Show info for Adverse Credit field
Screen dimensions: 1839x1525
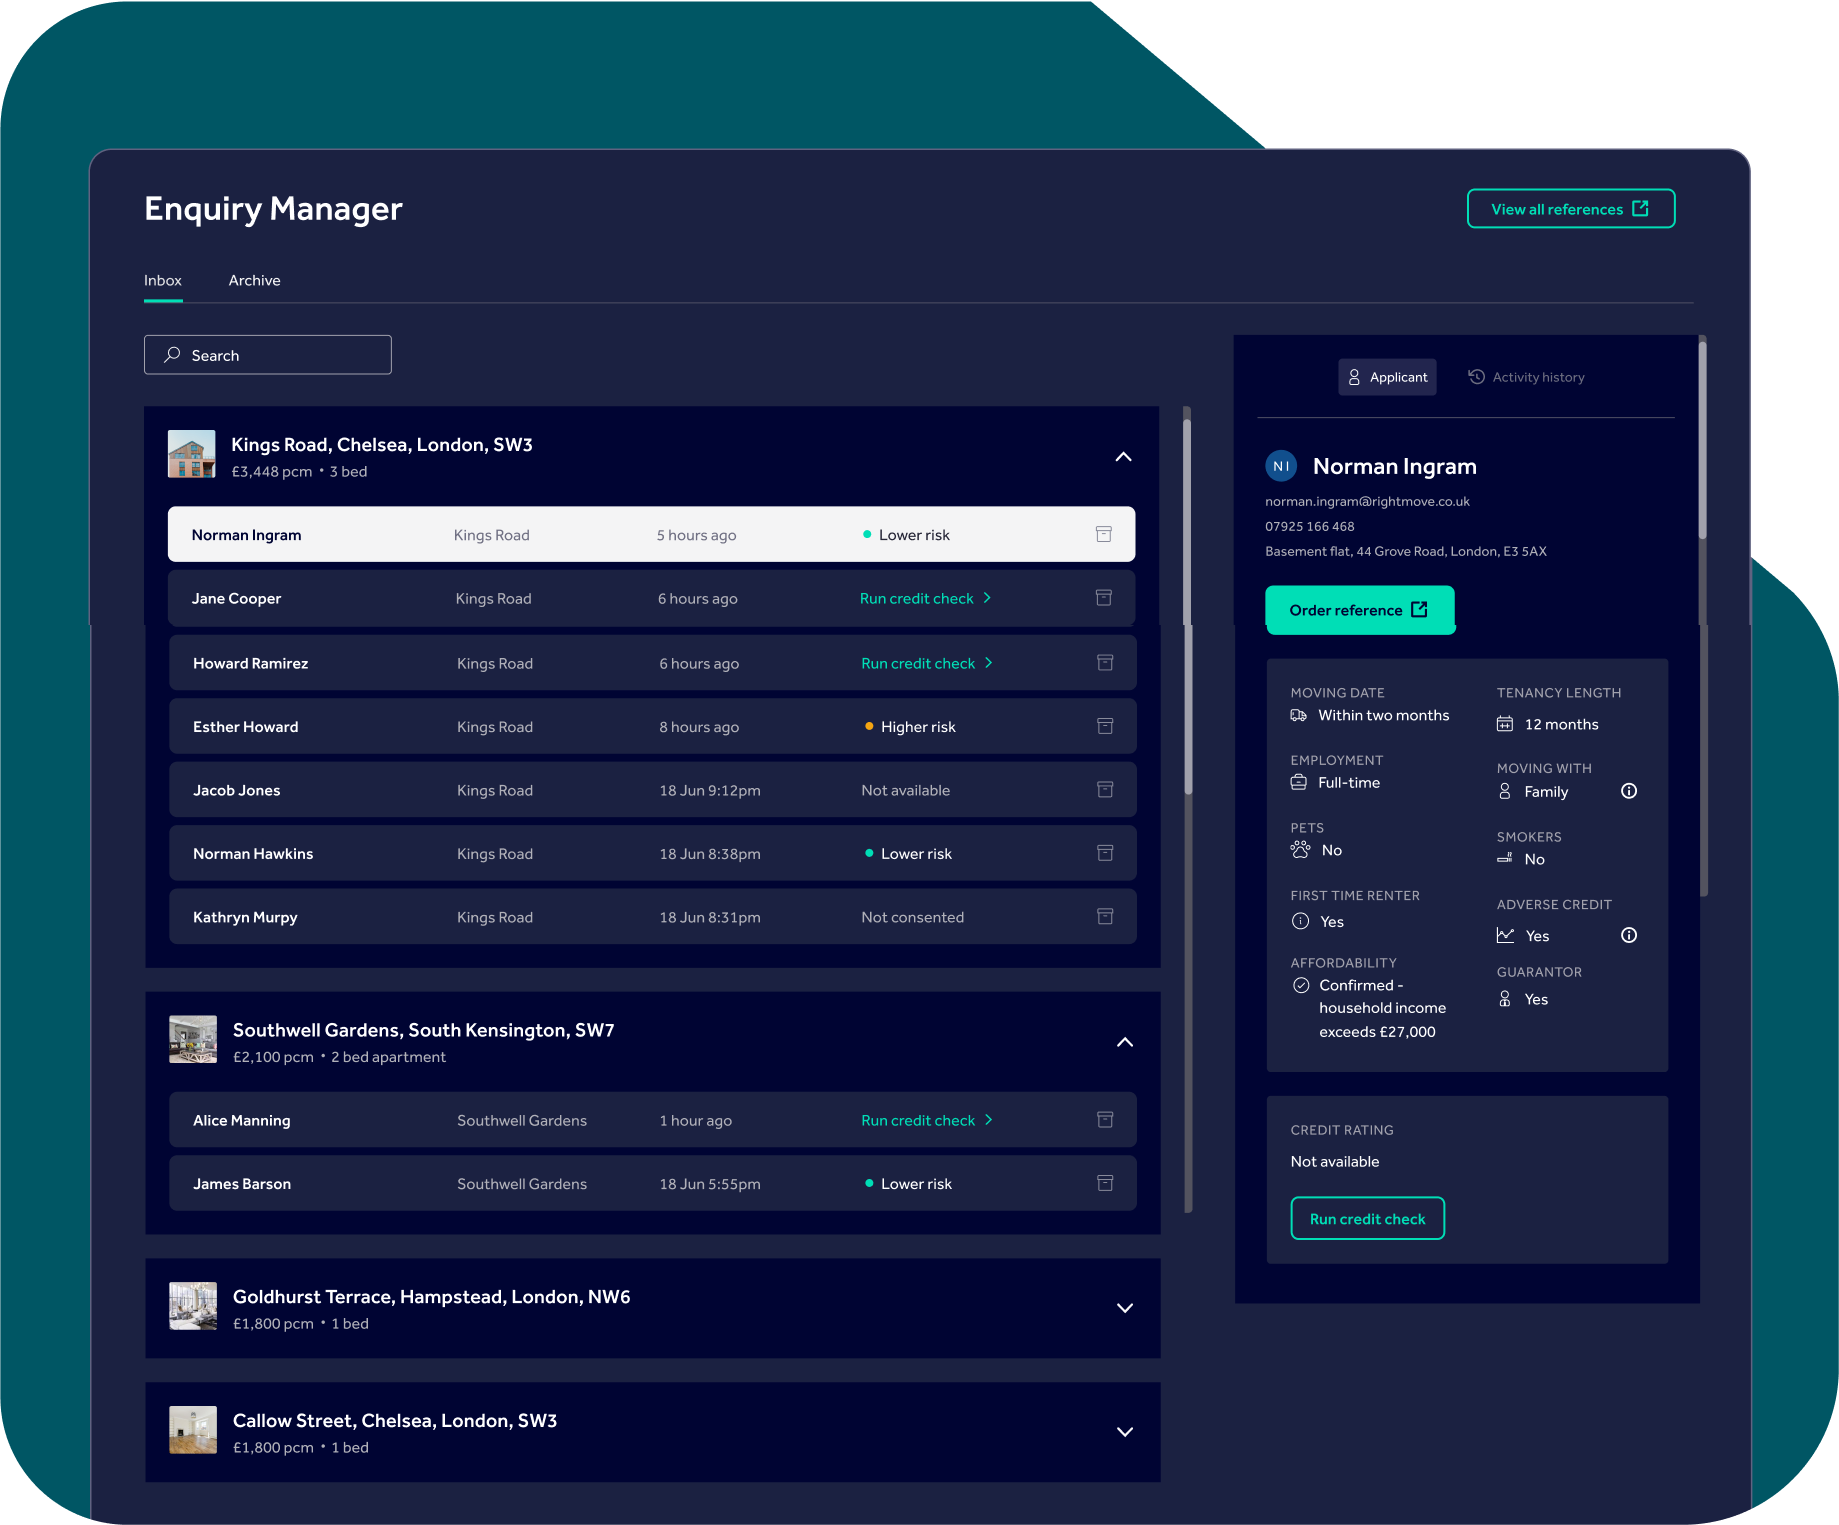(x=1628, y=935)
